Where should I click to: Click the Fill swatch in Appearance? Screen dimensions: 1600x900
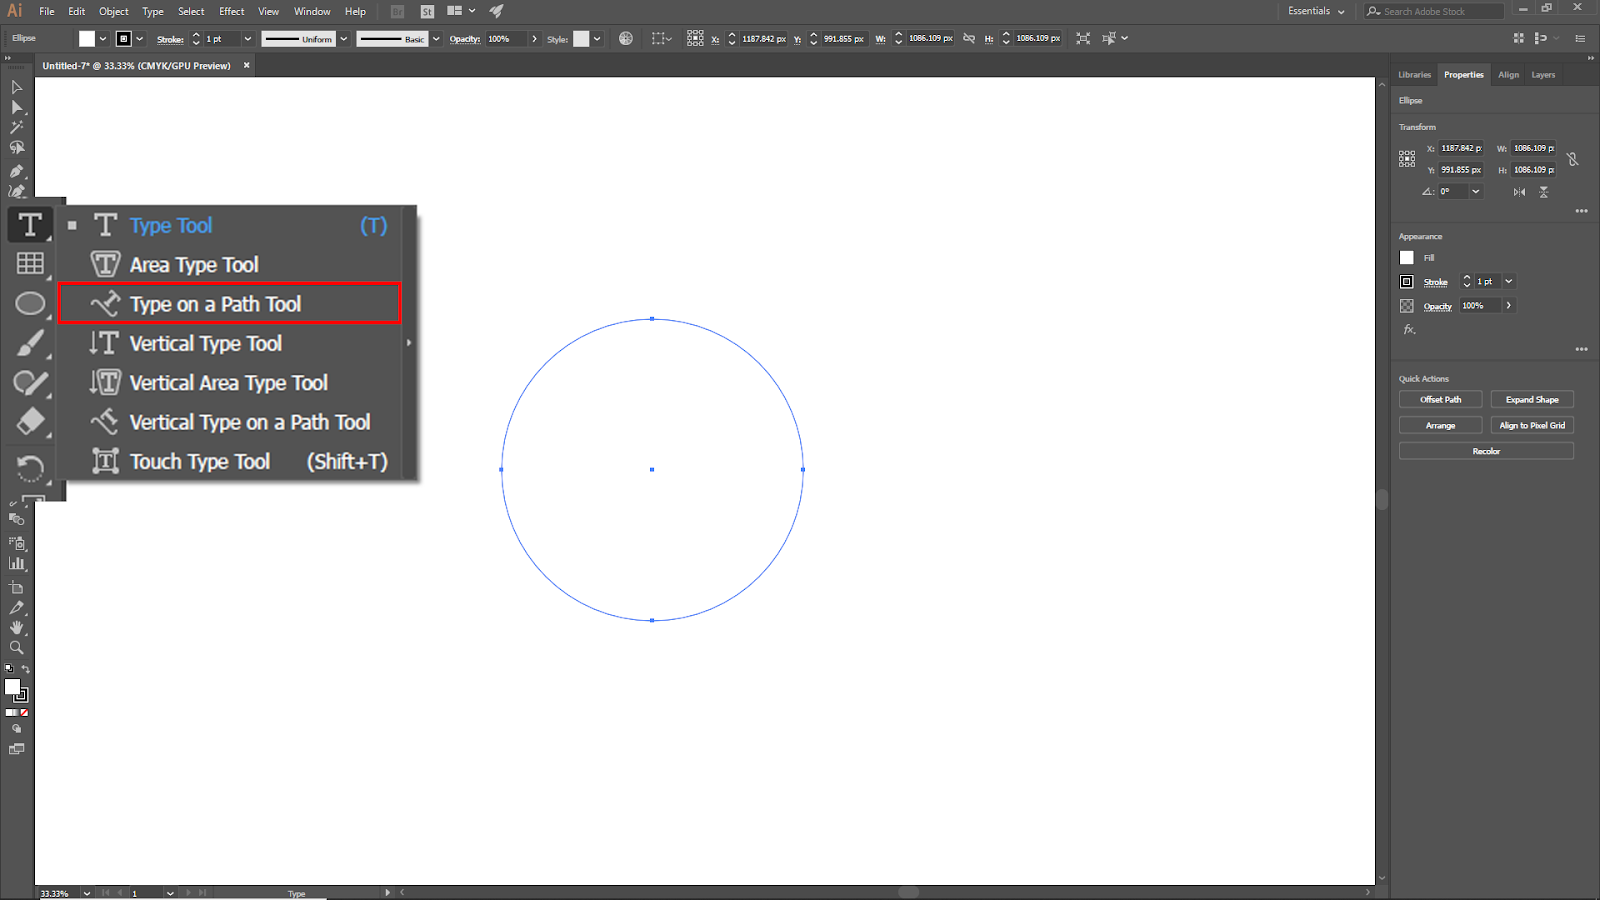pos(1407,258)
